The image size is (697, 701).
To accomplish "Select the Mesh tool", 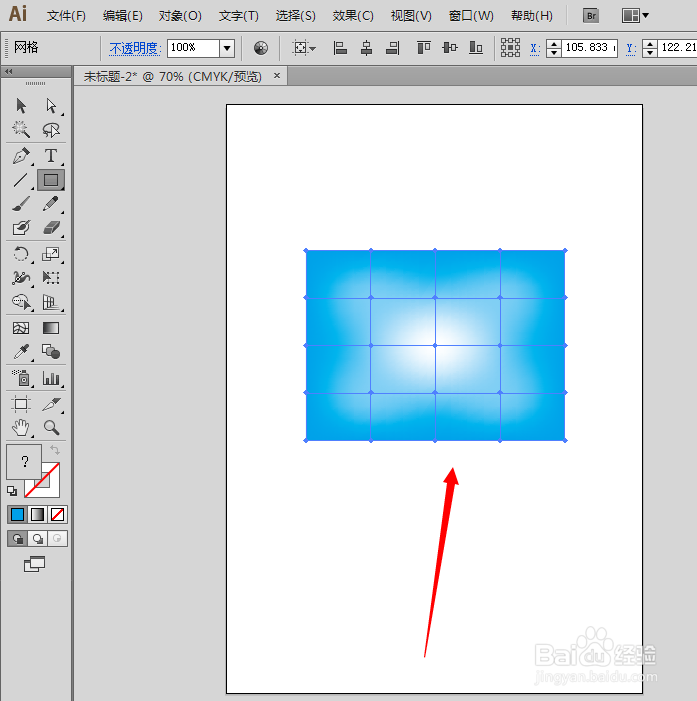I will coord(21,329).
